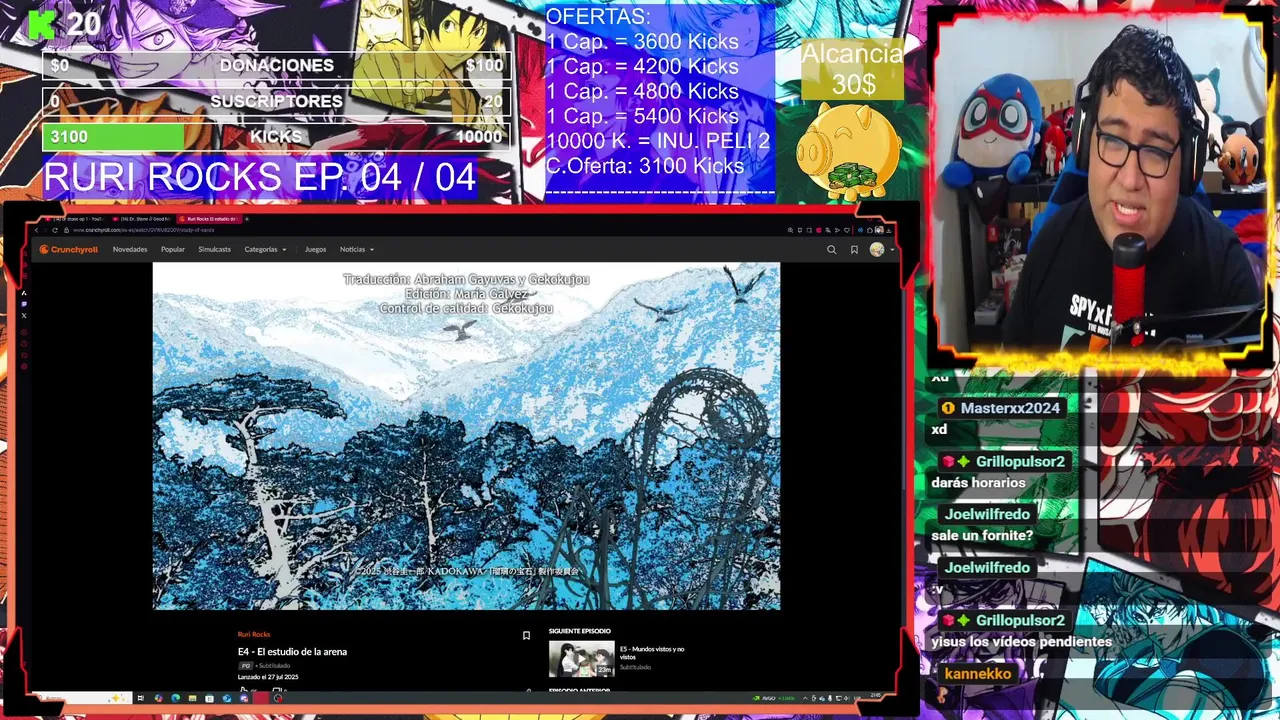Click the AVGO stock widget in taskbar
1280x720 pixels.
(774, 698)
